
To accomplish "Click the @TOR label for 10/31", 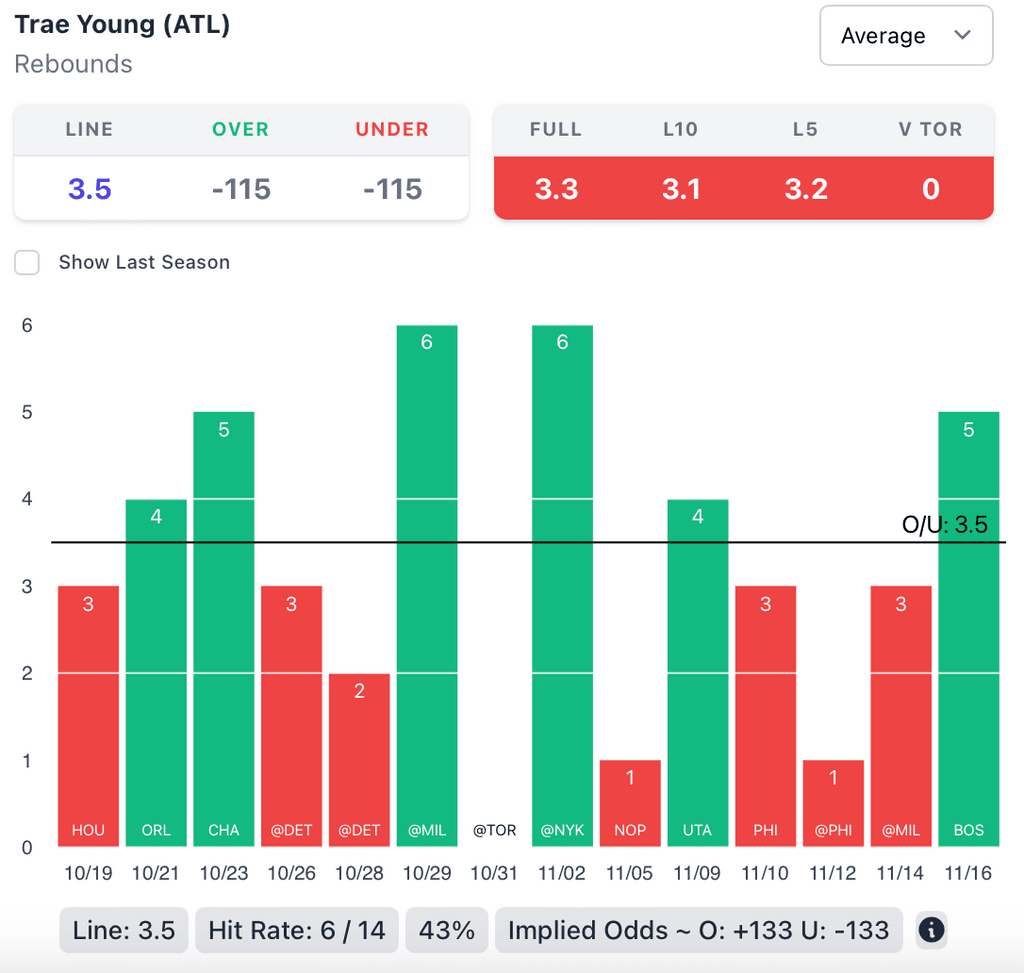I will (x=494, y=830).
